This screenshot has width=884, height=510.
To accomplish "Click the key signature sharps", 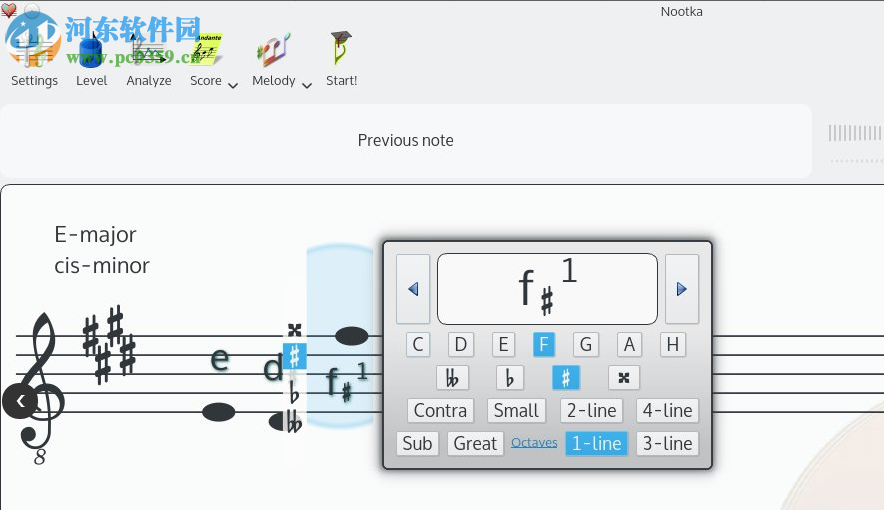I will 109,345.
